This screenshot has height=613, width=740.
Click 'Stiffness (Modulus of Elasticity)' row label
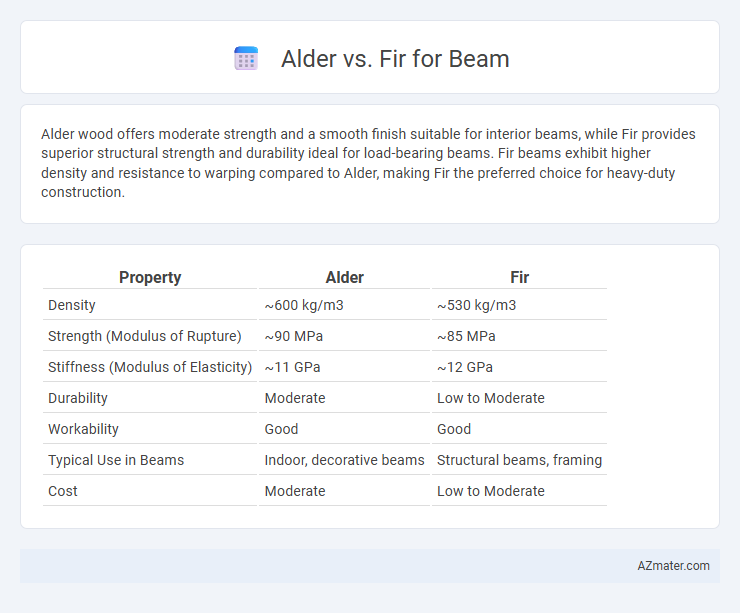(x=150, y=367)
